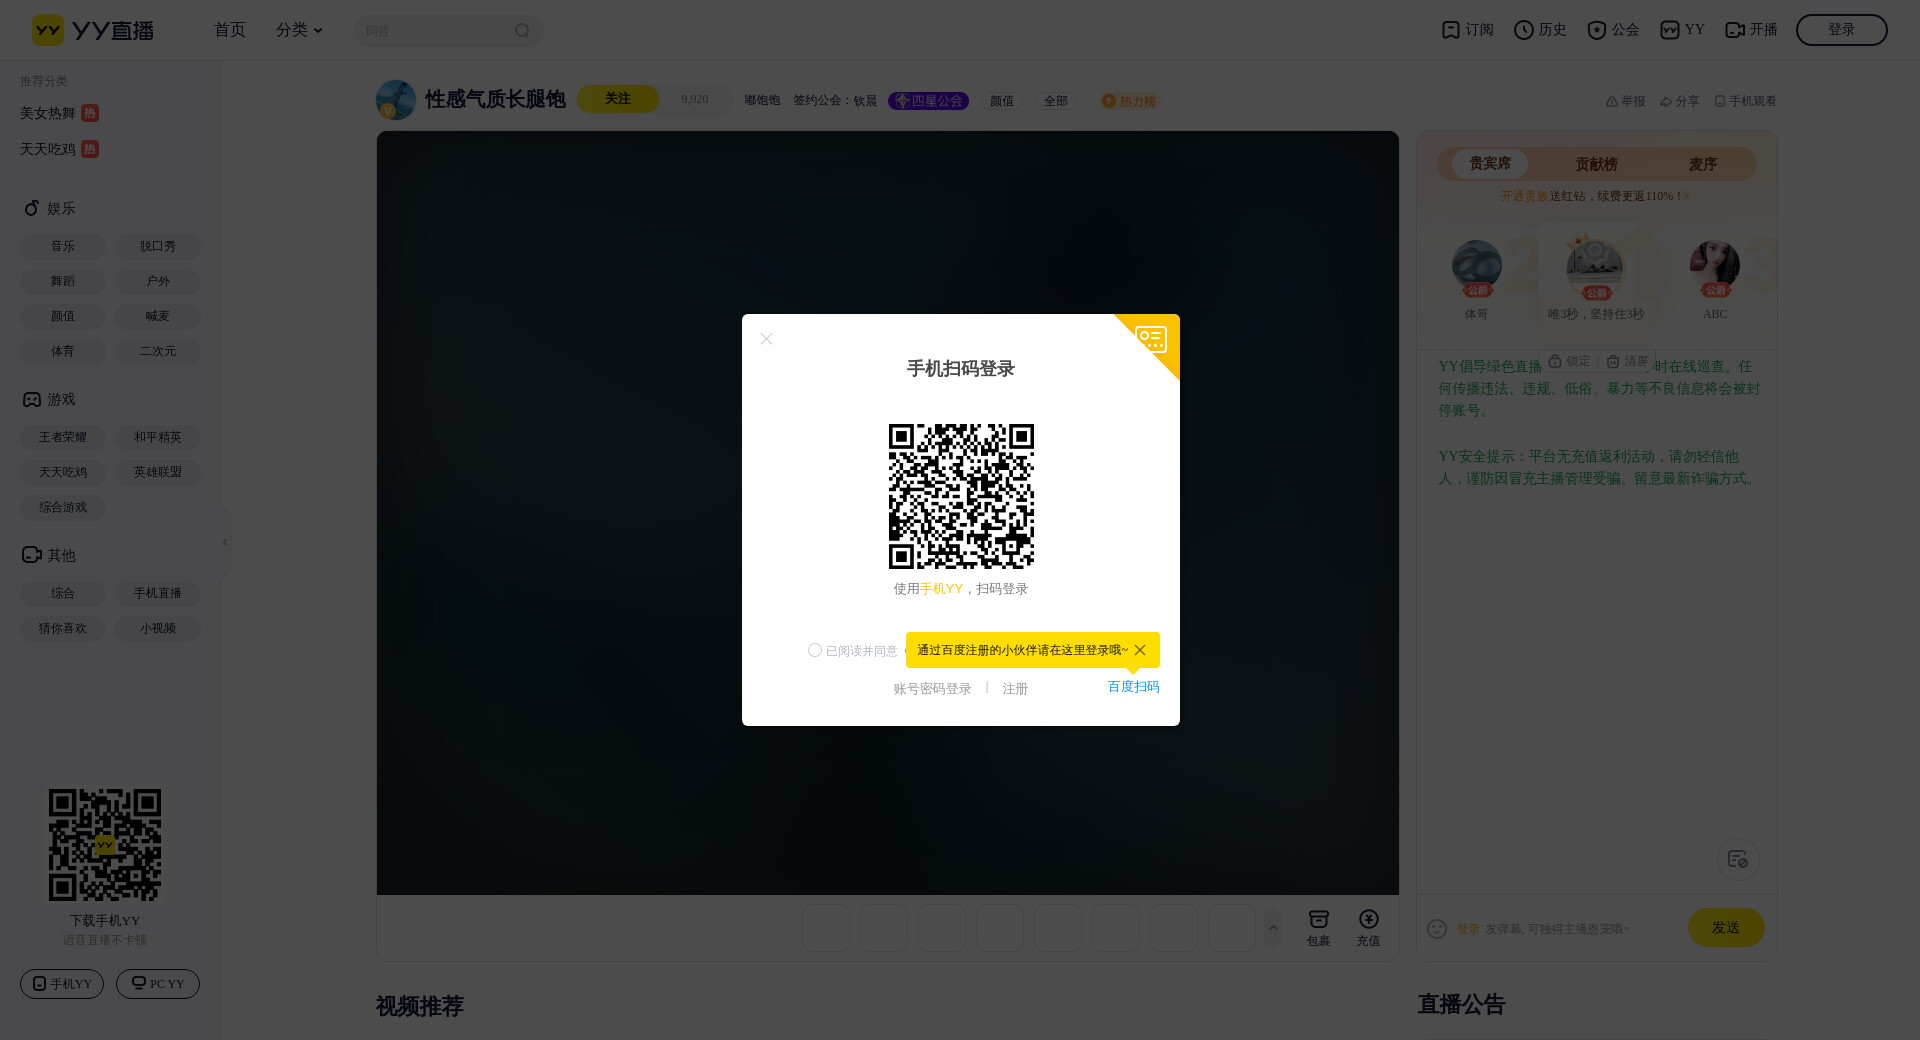Switch to account login via corner icon
The width and height of the screenshot is (1920, 1040).
[1152, 339]
